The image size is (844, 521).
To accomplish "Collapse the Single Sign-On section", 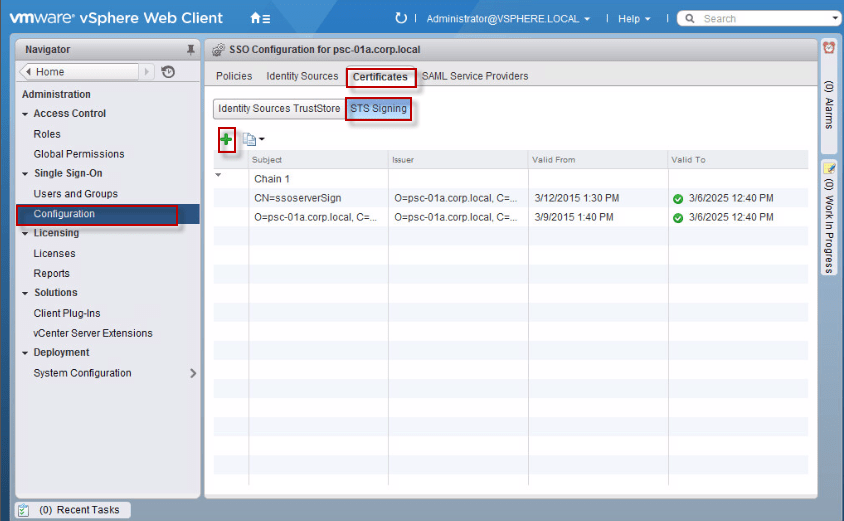I will click(25, 174).
